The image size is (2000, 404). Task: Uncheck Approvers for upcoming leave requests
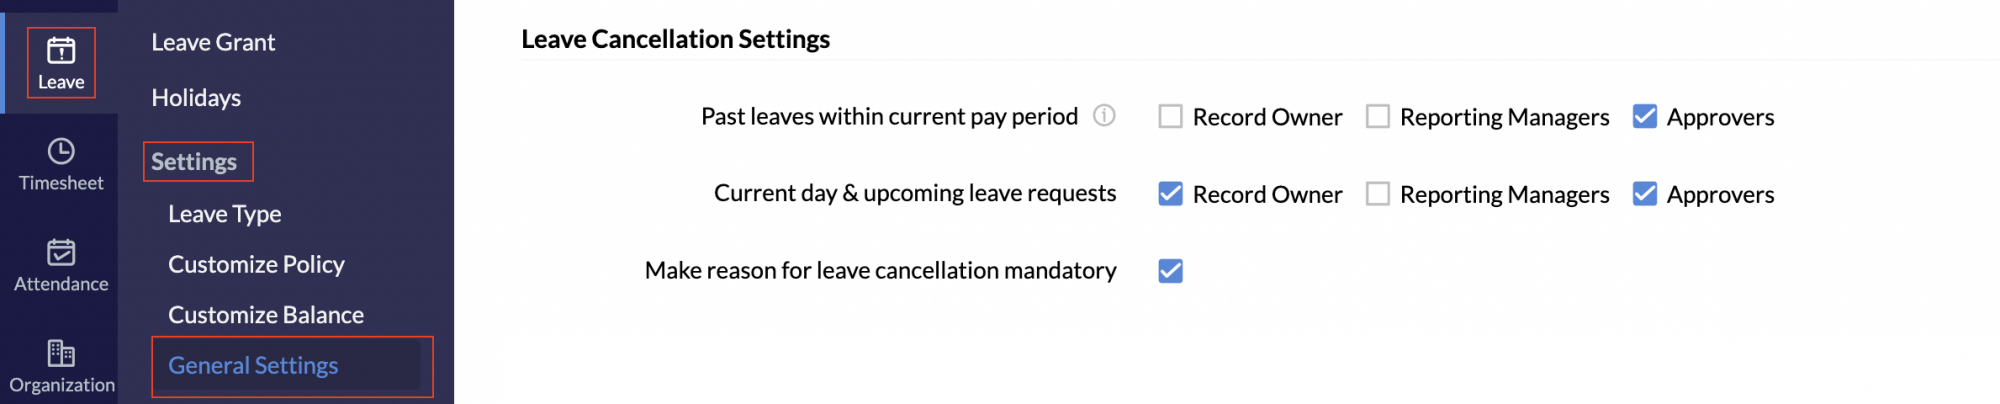(x=1645, y=194)
